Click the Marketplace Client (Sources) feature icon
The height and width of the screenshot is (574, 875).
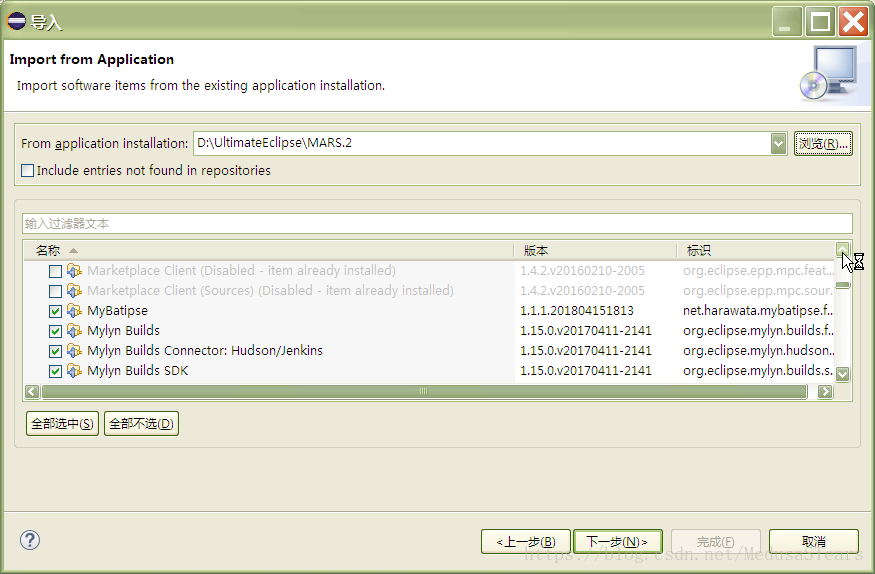(74, 291)
